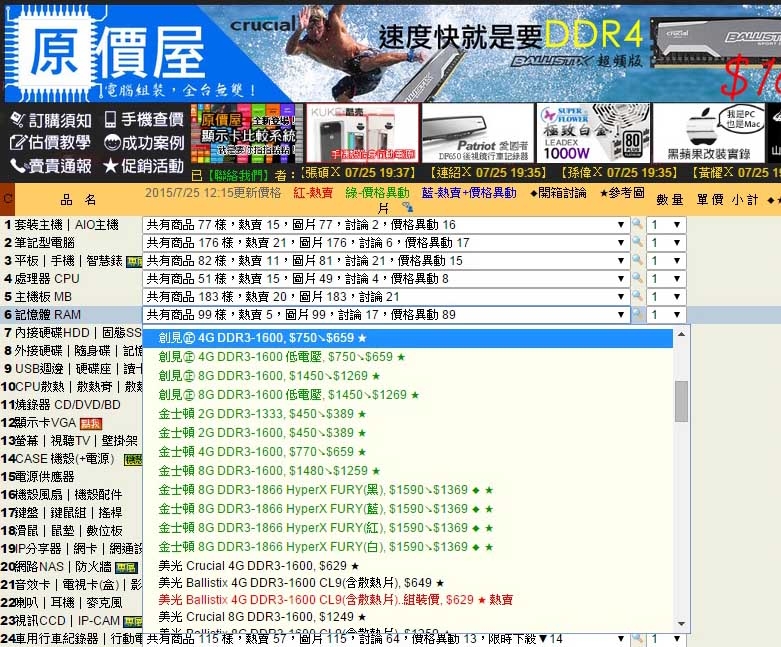781x647 pixels.
Task: Select 創見 4G DDR3-1600 低電壓 option
Action: click(407, 357)
